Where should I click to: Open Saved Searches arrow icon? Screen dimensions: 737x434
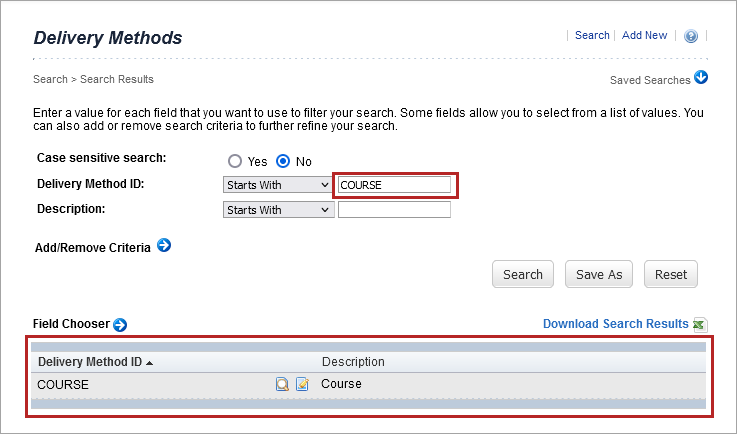pos(701,78)
